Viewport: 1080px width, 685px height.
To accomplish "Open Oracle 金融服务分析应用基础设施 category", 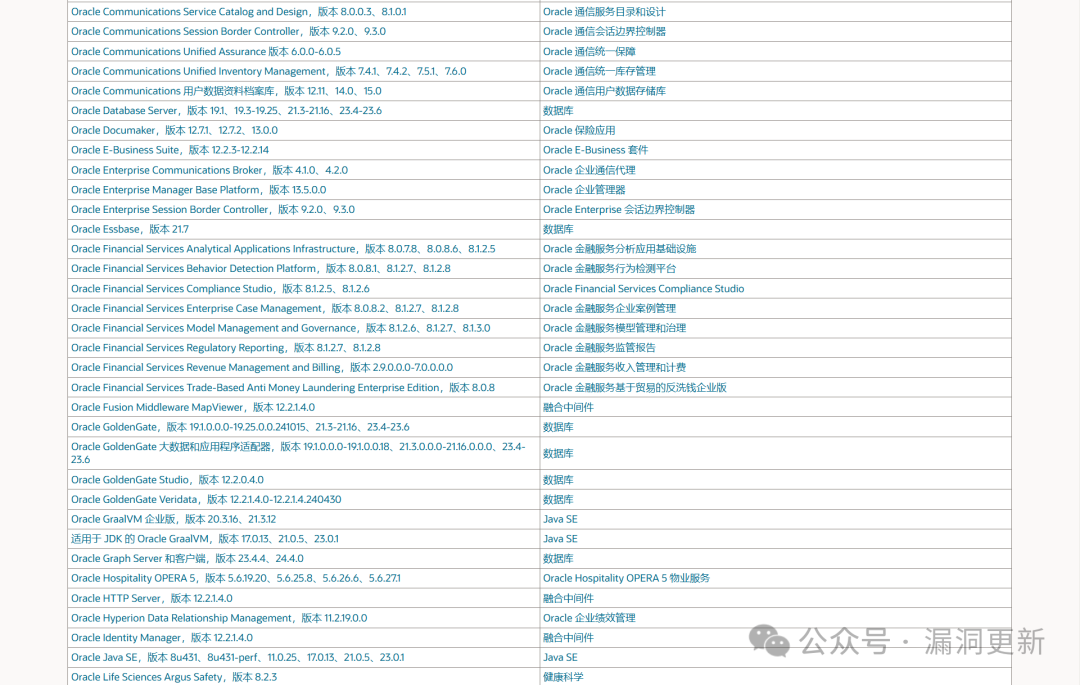I will tap(619, 249).
